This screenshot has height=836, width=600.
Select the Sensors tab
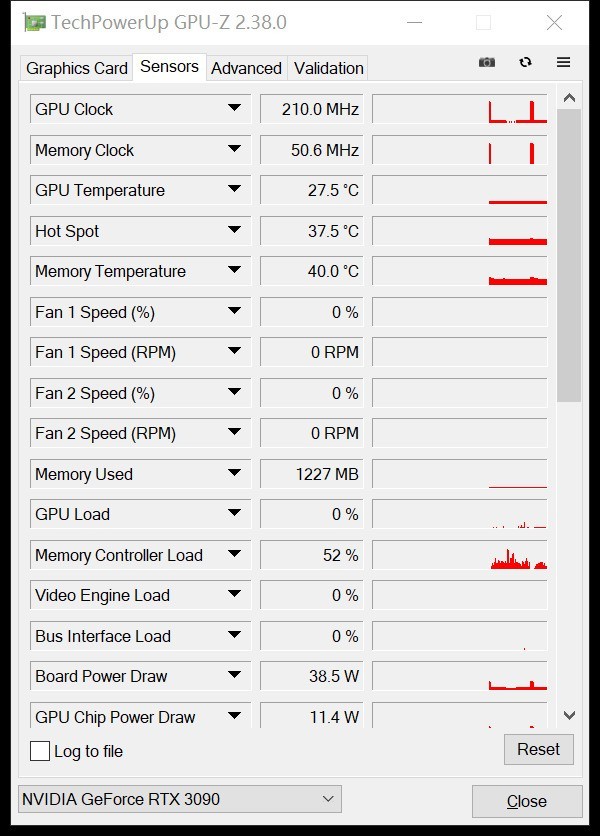170,67
